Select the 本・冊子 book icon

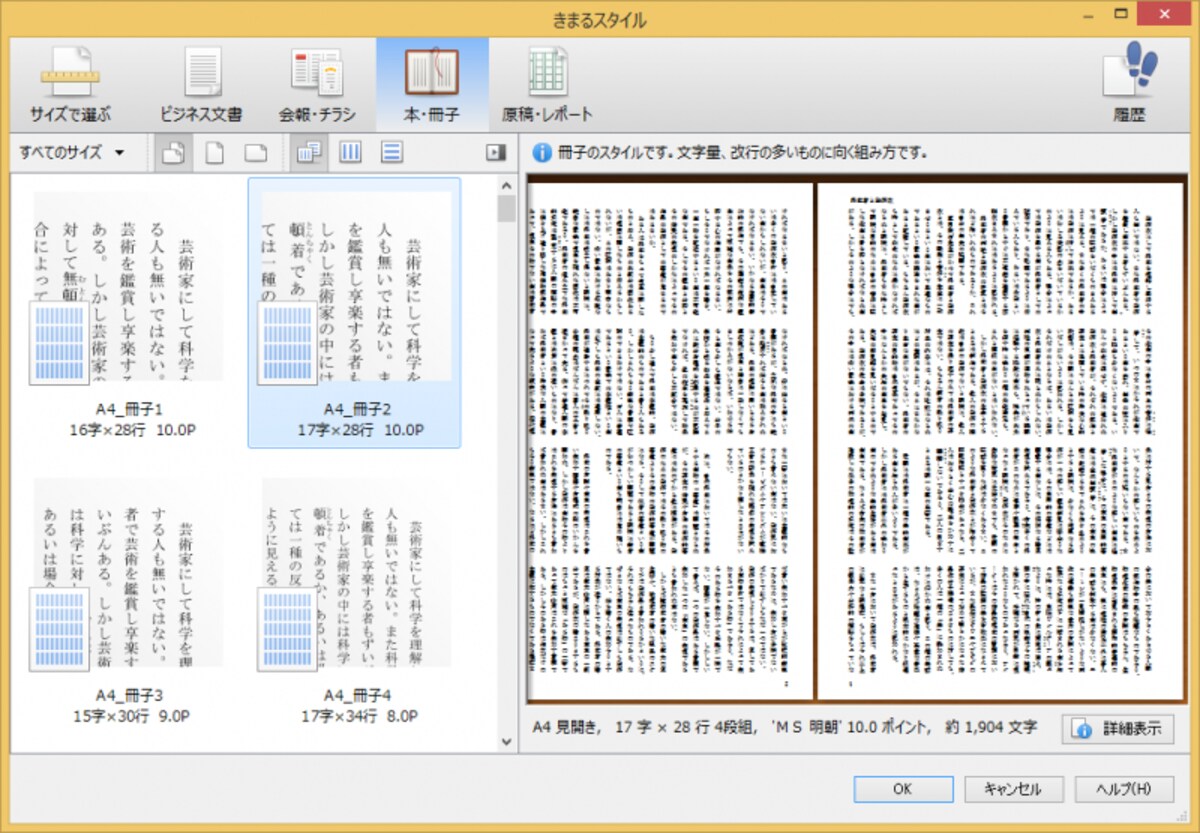tap(431, 72)
